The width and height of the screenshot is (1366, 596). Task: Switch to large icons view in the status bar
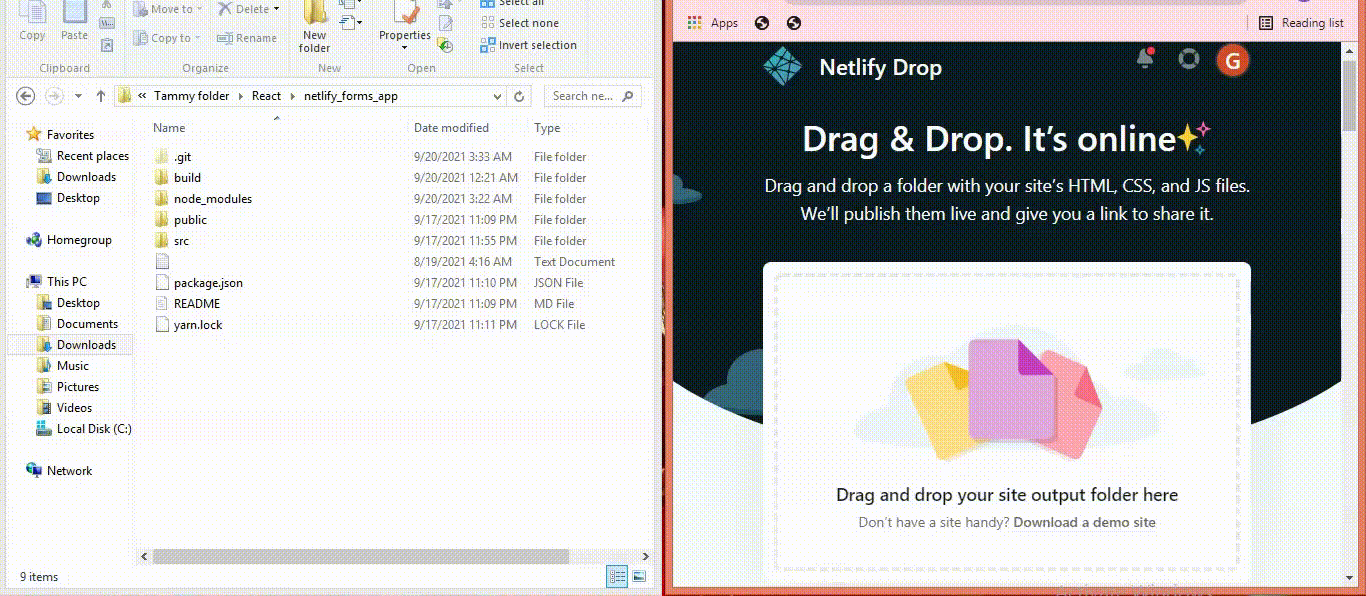click(639, 576)
